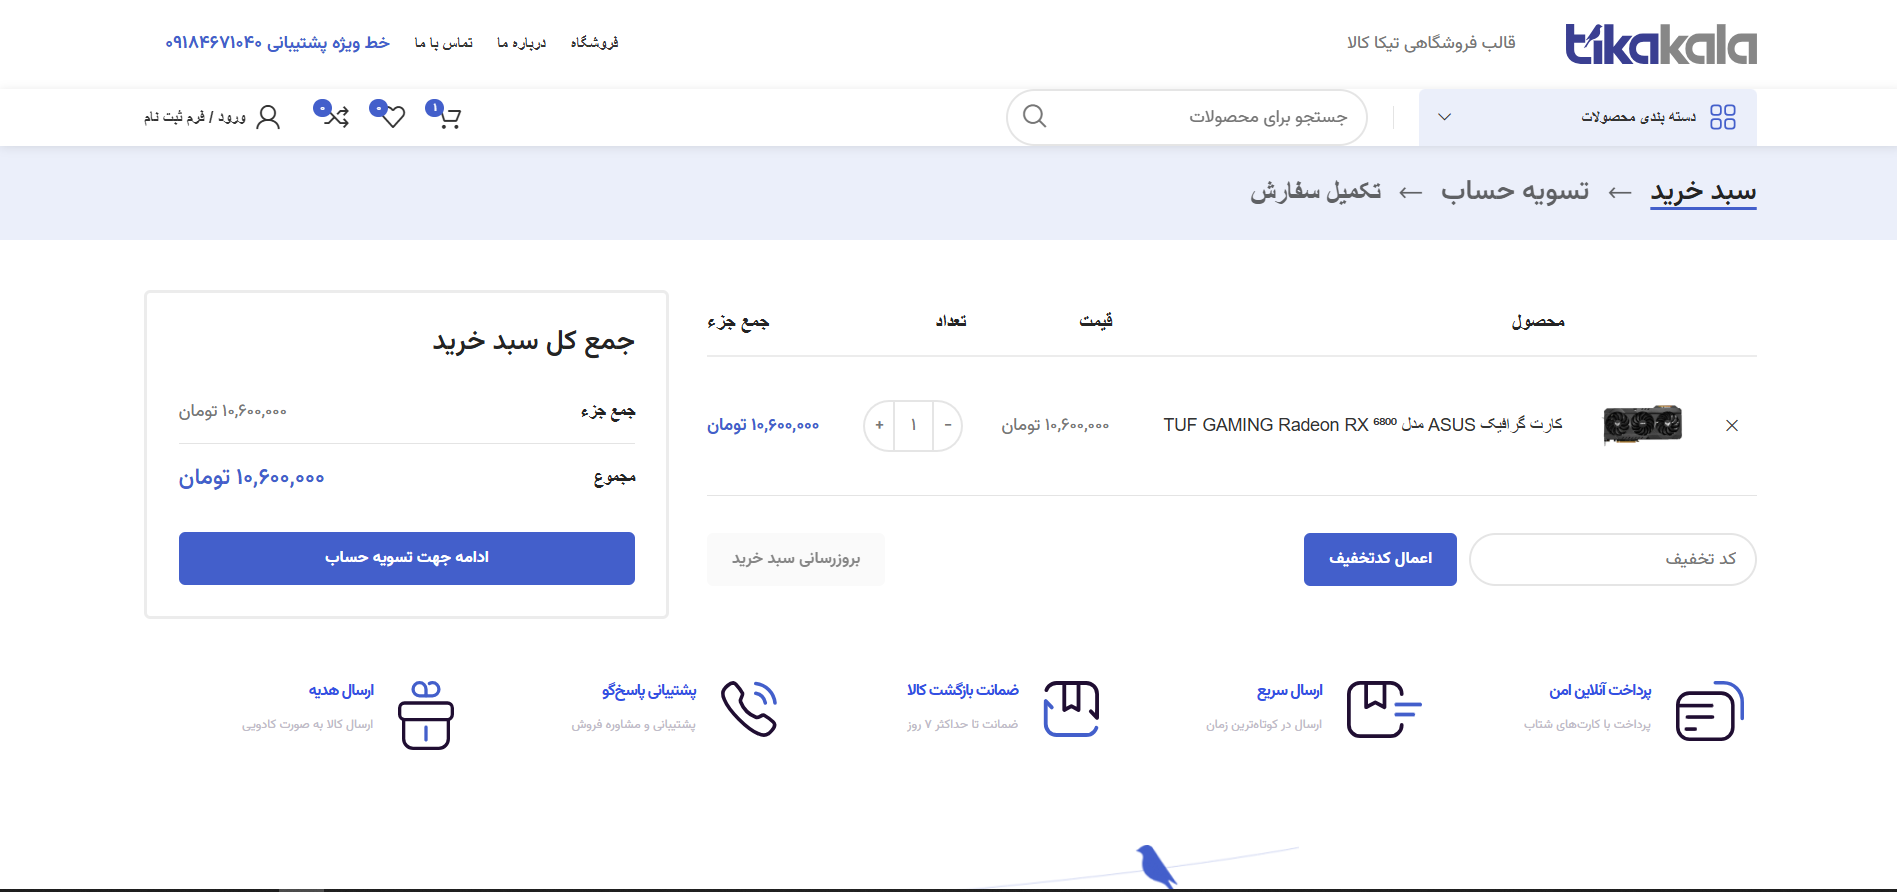Click the search magnifier icon
1897x892 pixels.
pos(1035,117)
